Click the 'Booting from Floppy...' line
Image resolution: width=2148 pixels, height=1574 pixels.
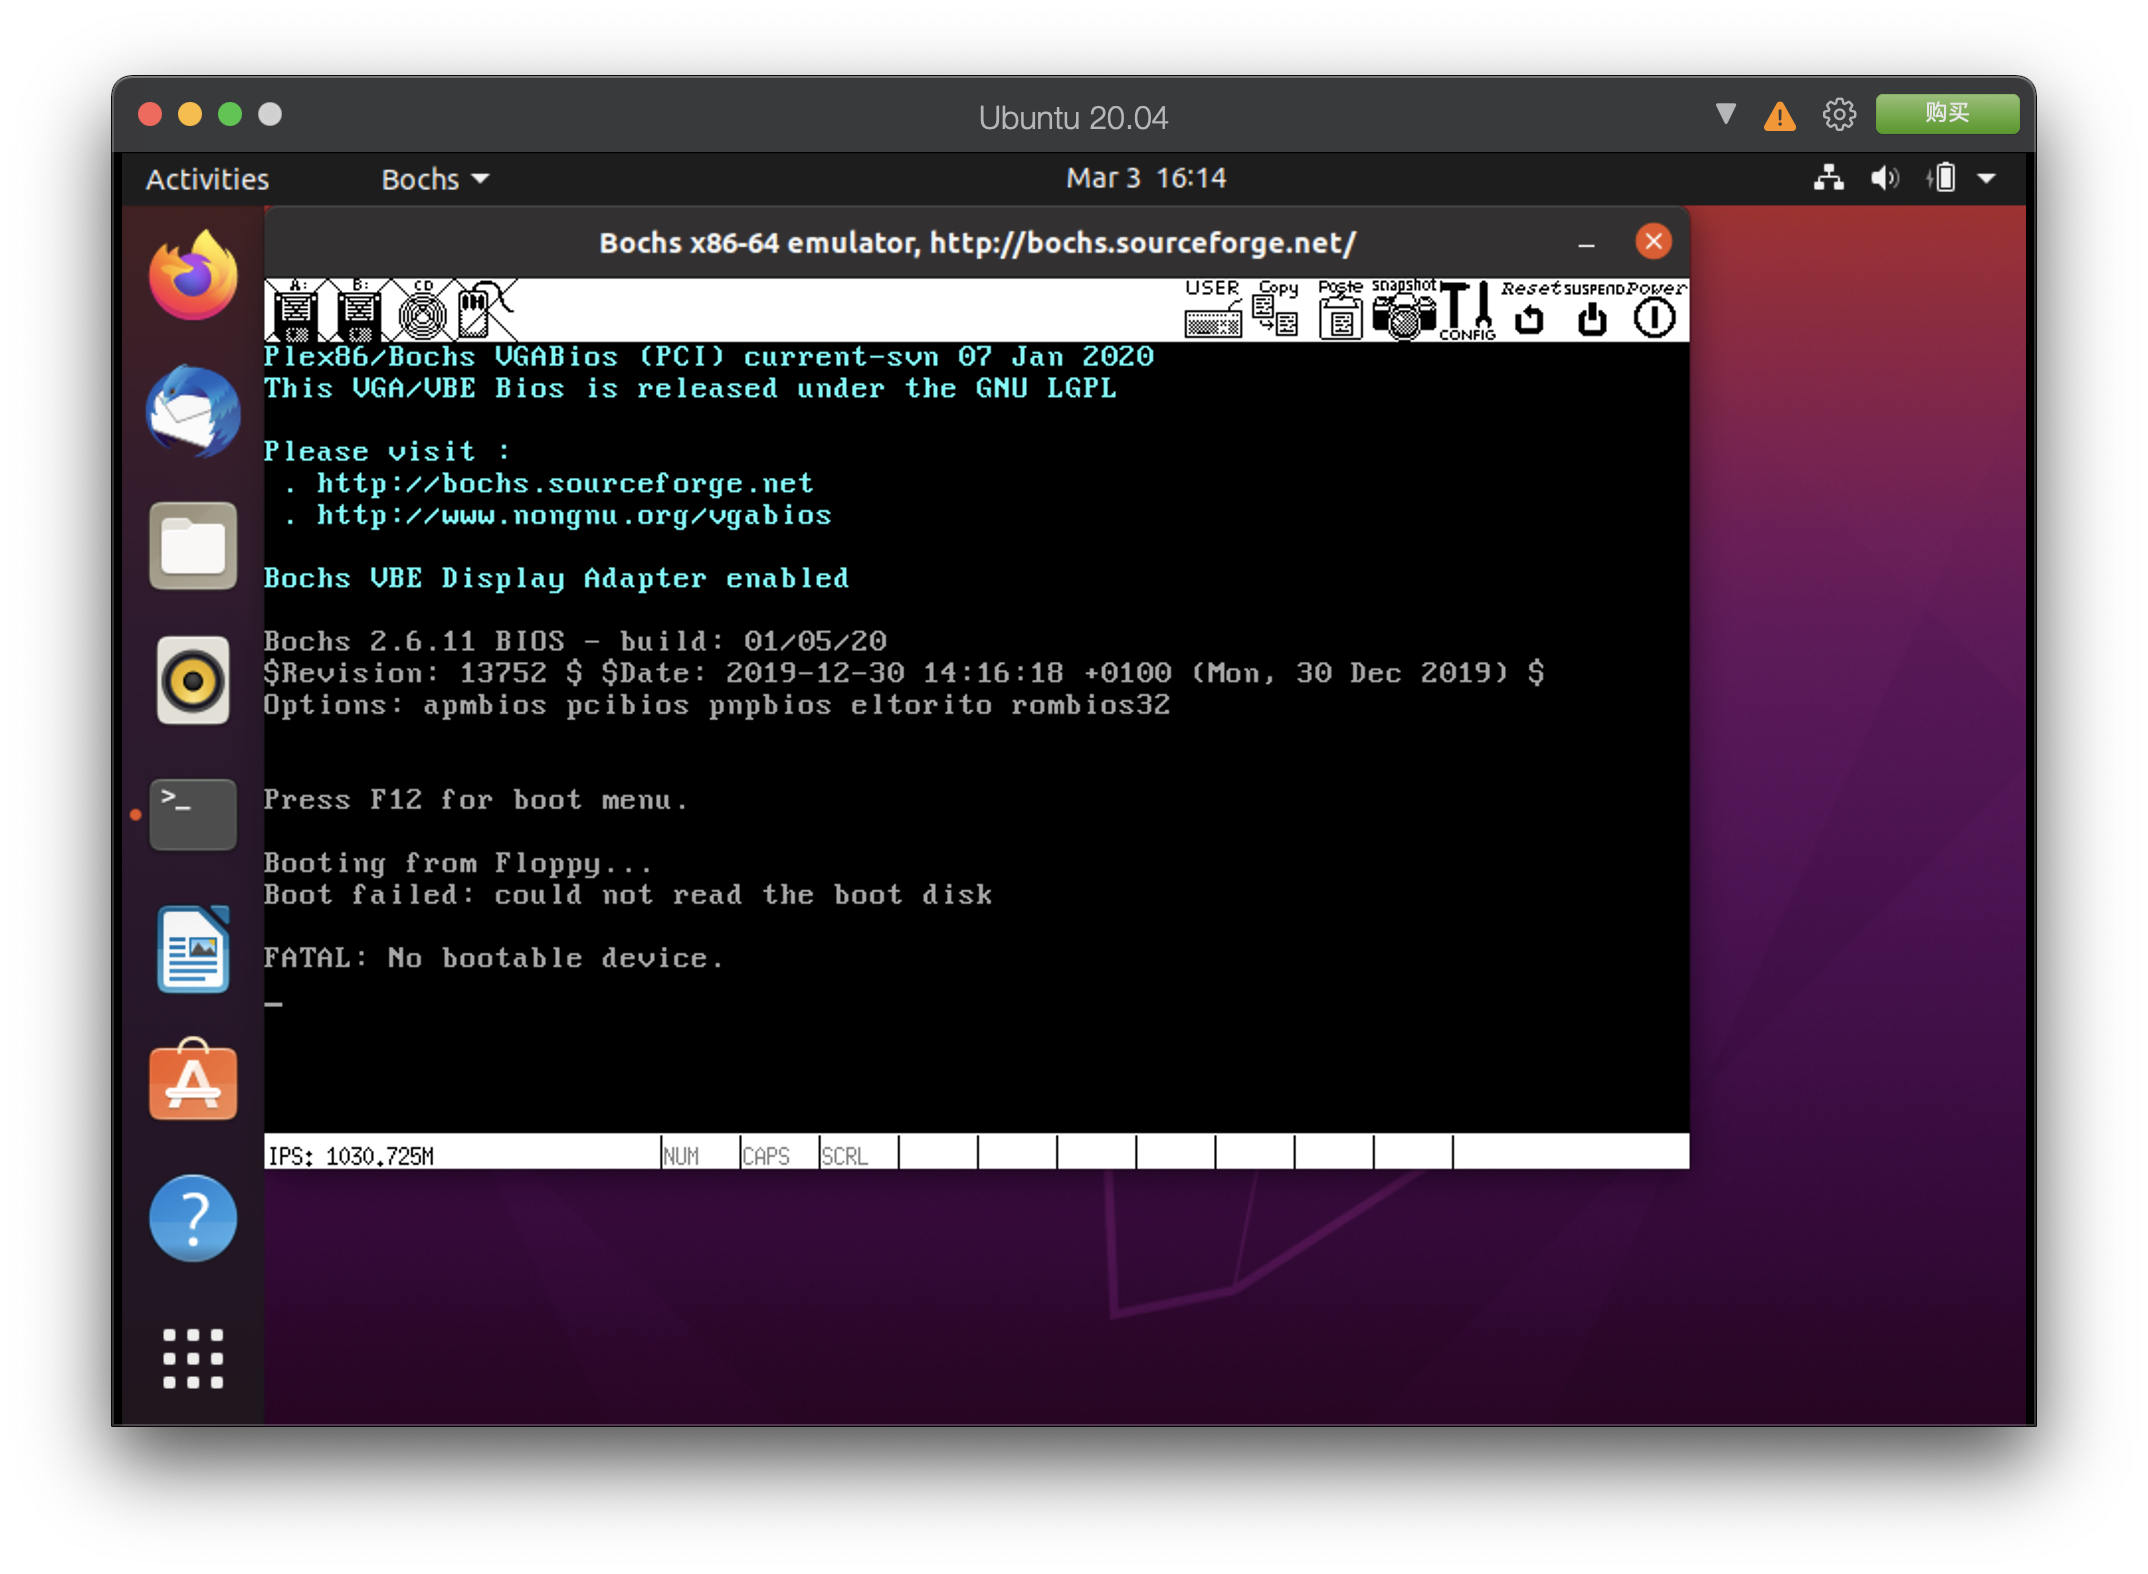click(x=458, y=862)
